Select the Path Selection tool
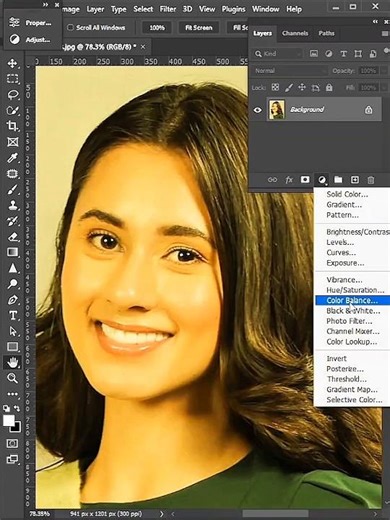Screen dimensions: 390x520 tap(13, 331)
